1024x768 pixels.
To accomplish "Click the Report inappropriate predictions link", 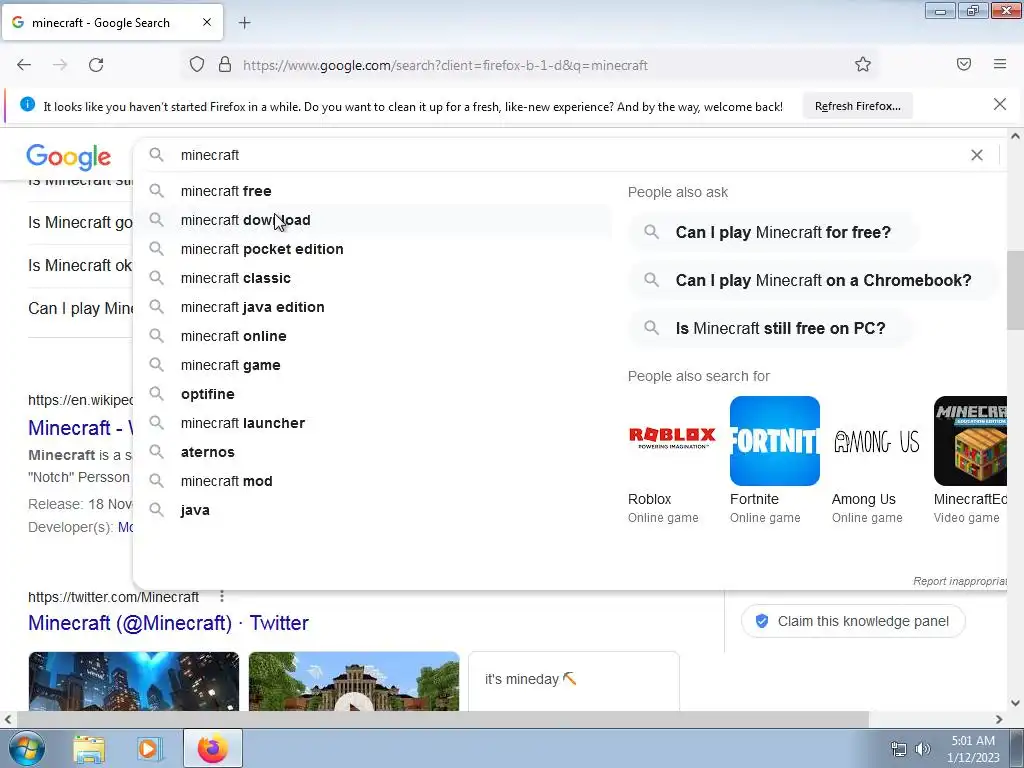I will click(959, 581).
